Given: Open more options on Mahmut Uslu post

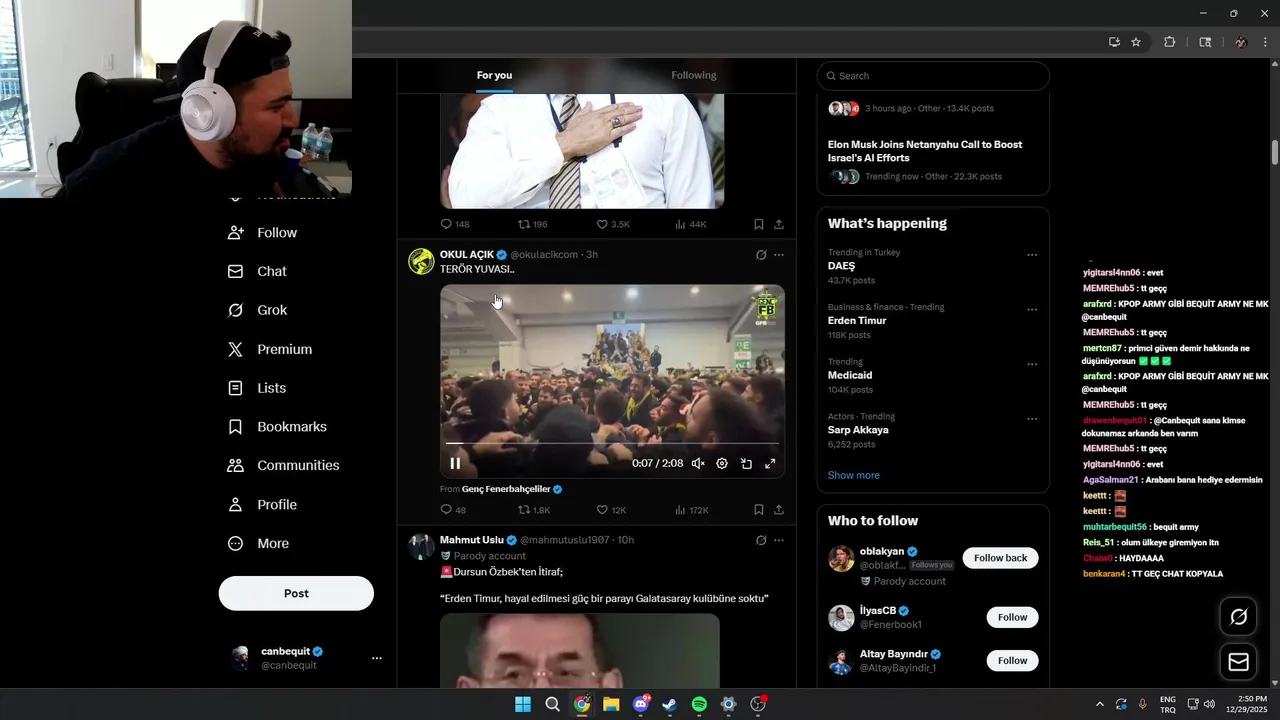Looking at the screenshot, I should (779, 540).
